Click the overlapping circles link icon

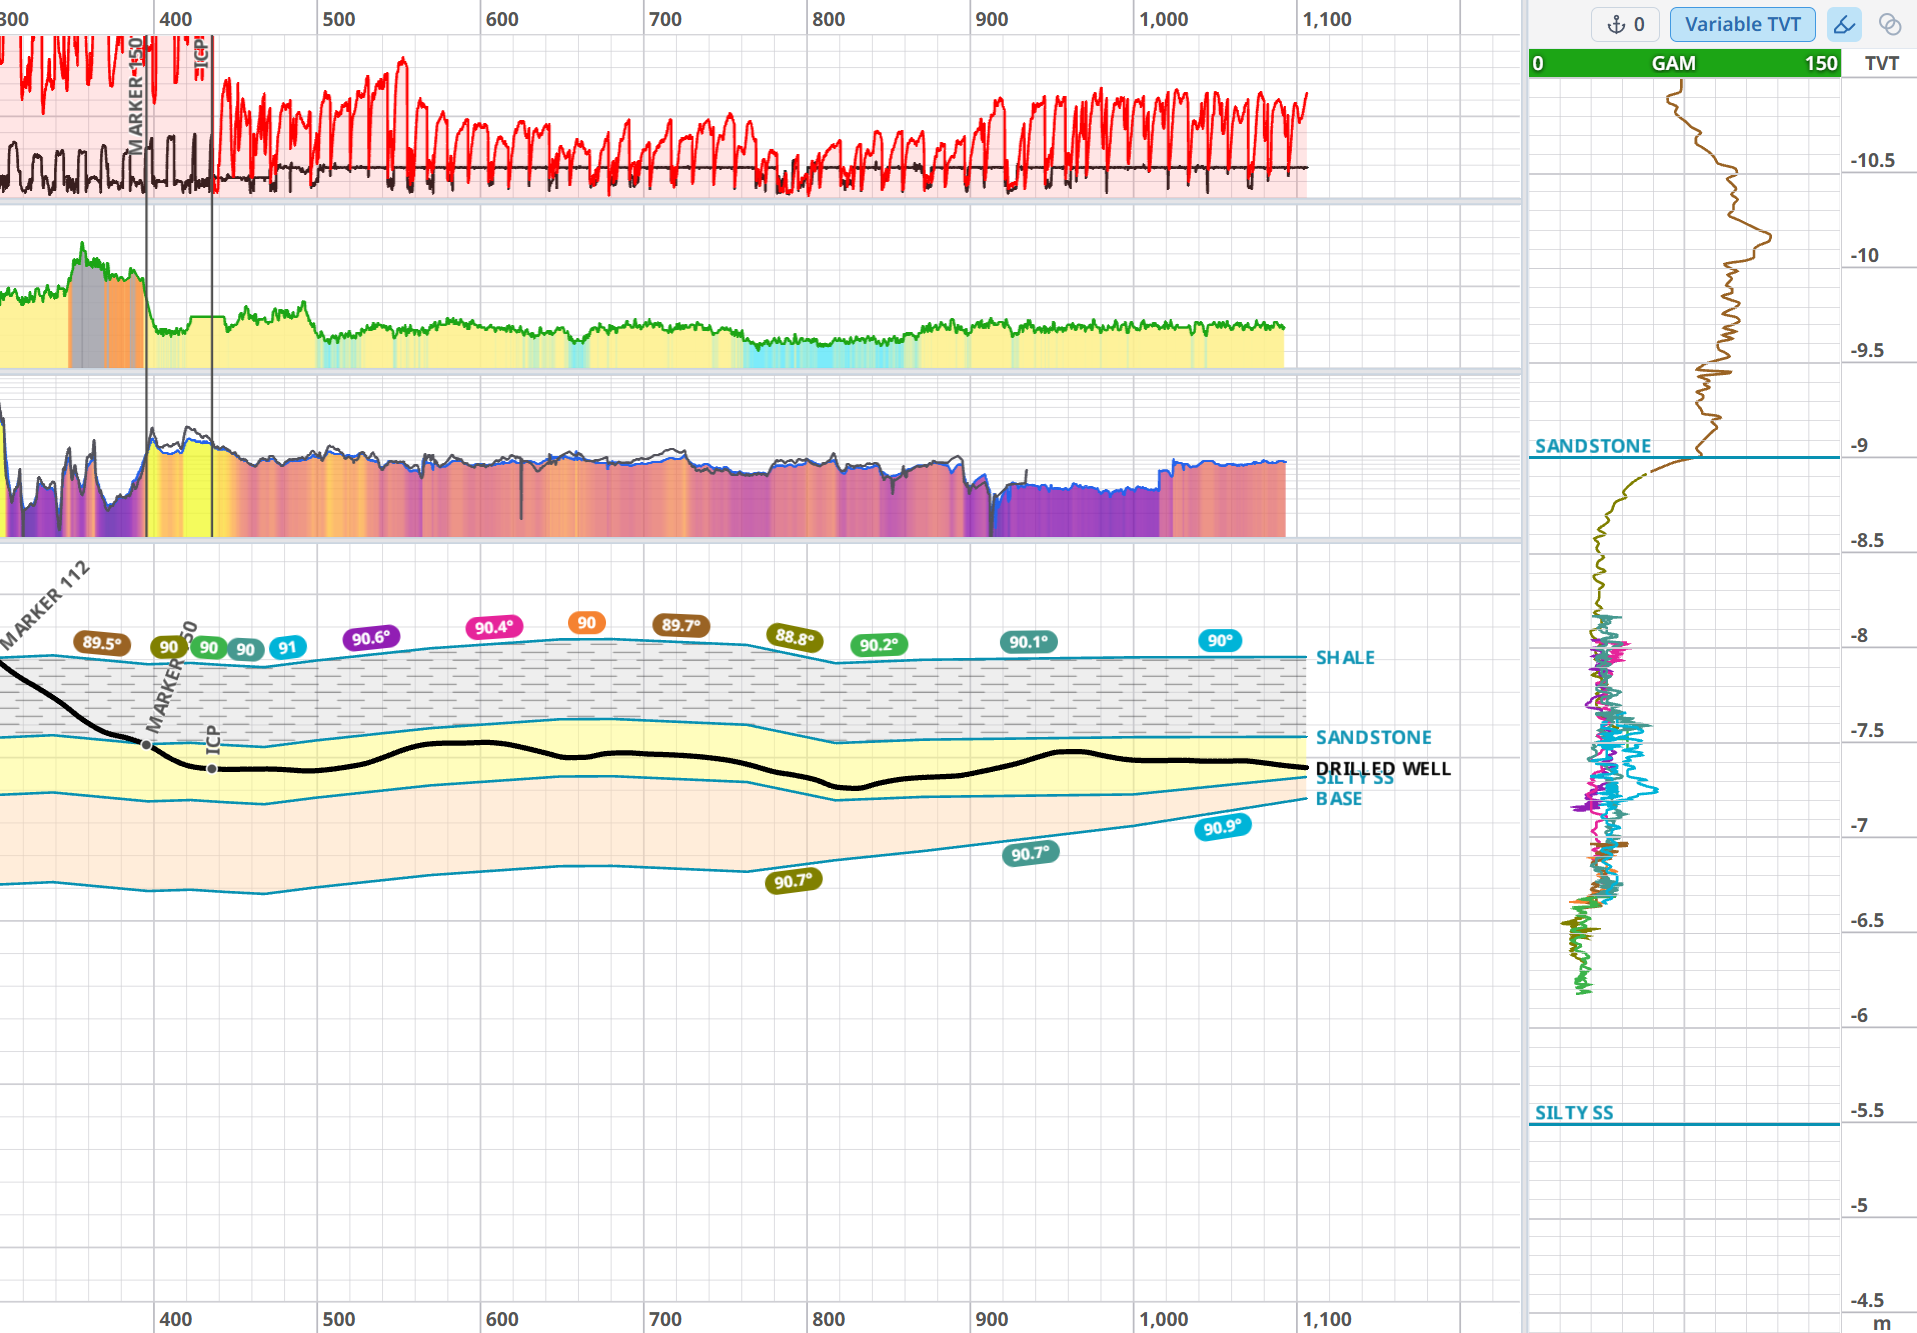click(1890, 24)
